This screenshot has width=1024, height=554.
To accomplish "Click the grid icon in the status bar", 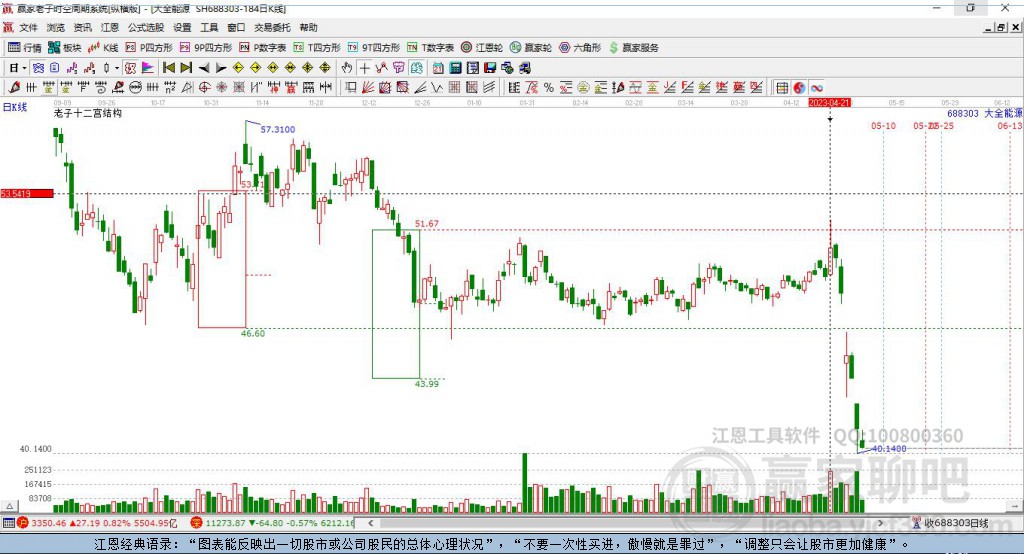I will [8, 523].
